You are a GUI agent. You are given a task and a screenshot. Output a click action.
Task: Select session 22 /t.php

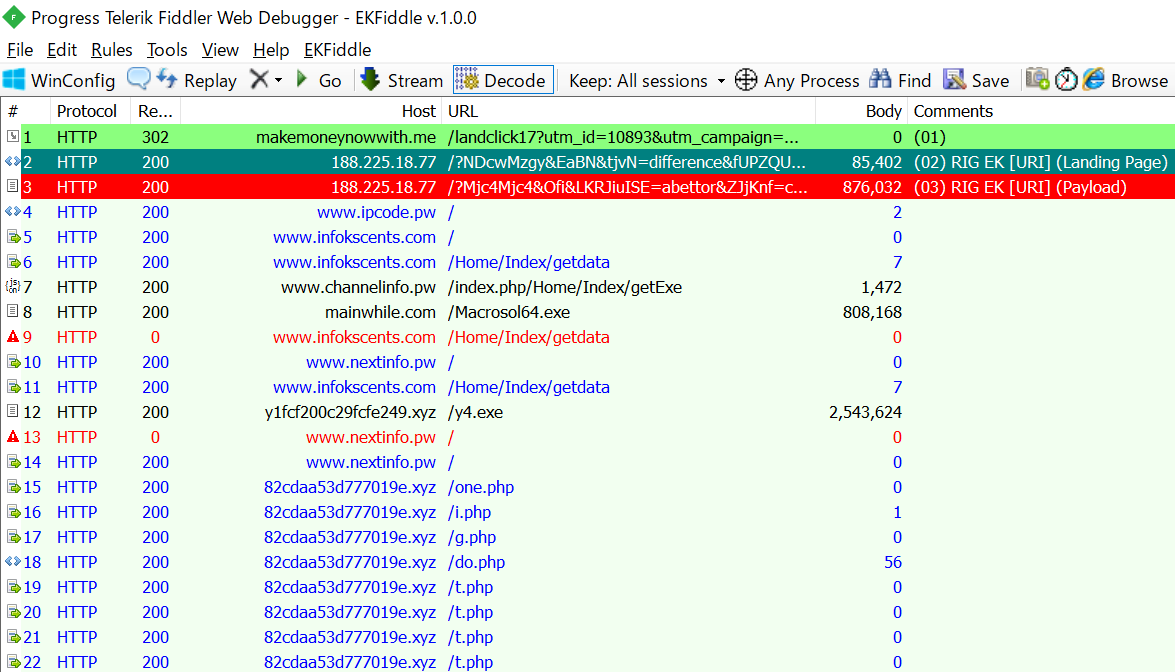[588, 661]
